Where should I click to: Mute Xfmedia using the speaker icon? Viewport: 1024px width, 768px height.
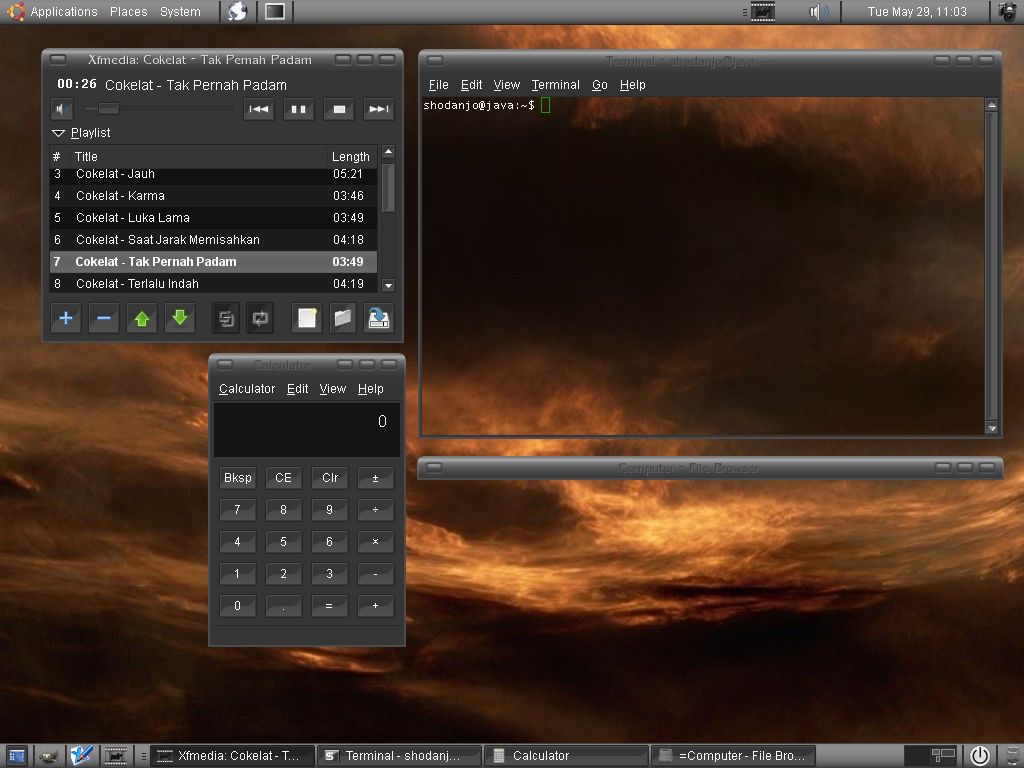(61, 109)
